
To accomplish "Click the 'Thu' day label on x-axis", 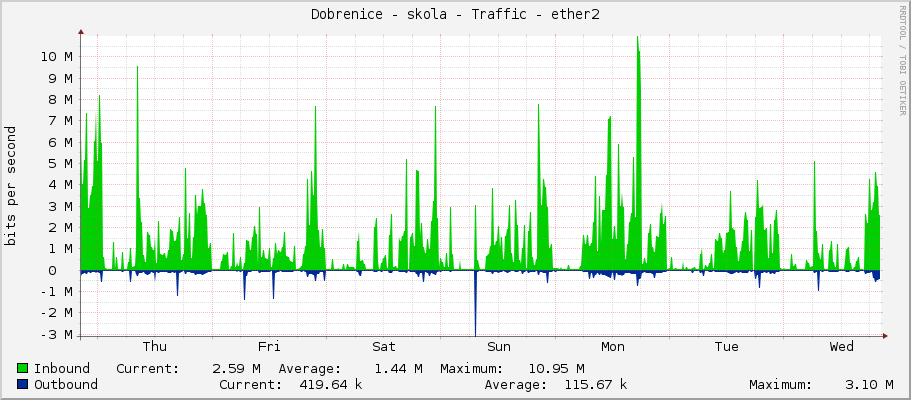I will point(155,347).
